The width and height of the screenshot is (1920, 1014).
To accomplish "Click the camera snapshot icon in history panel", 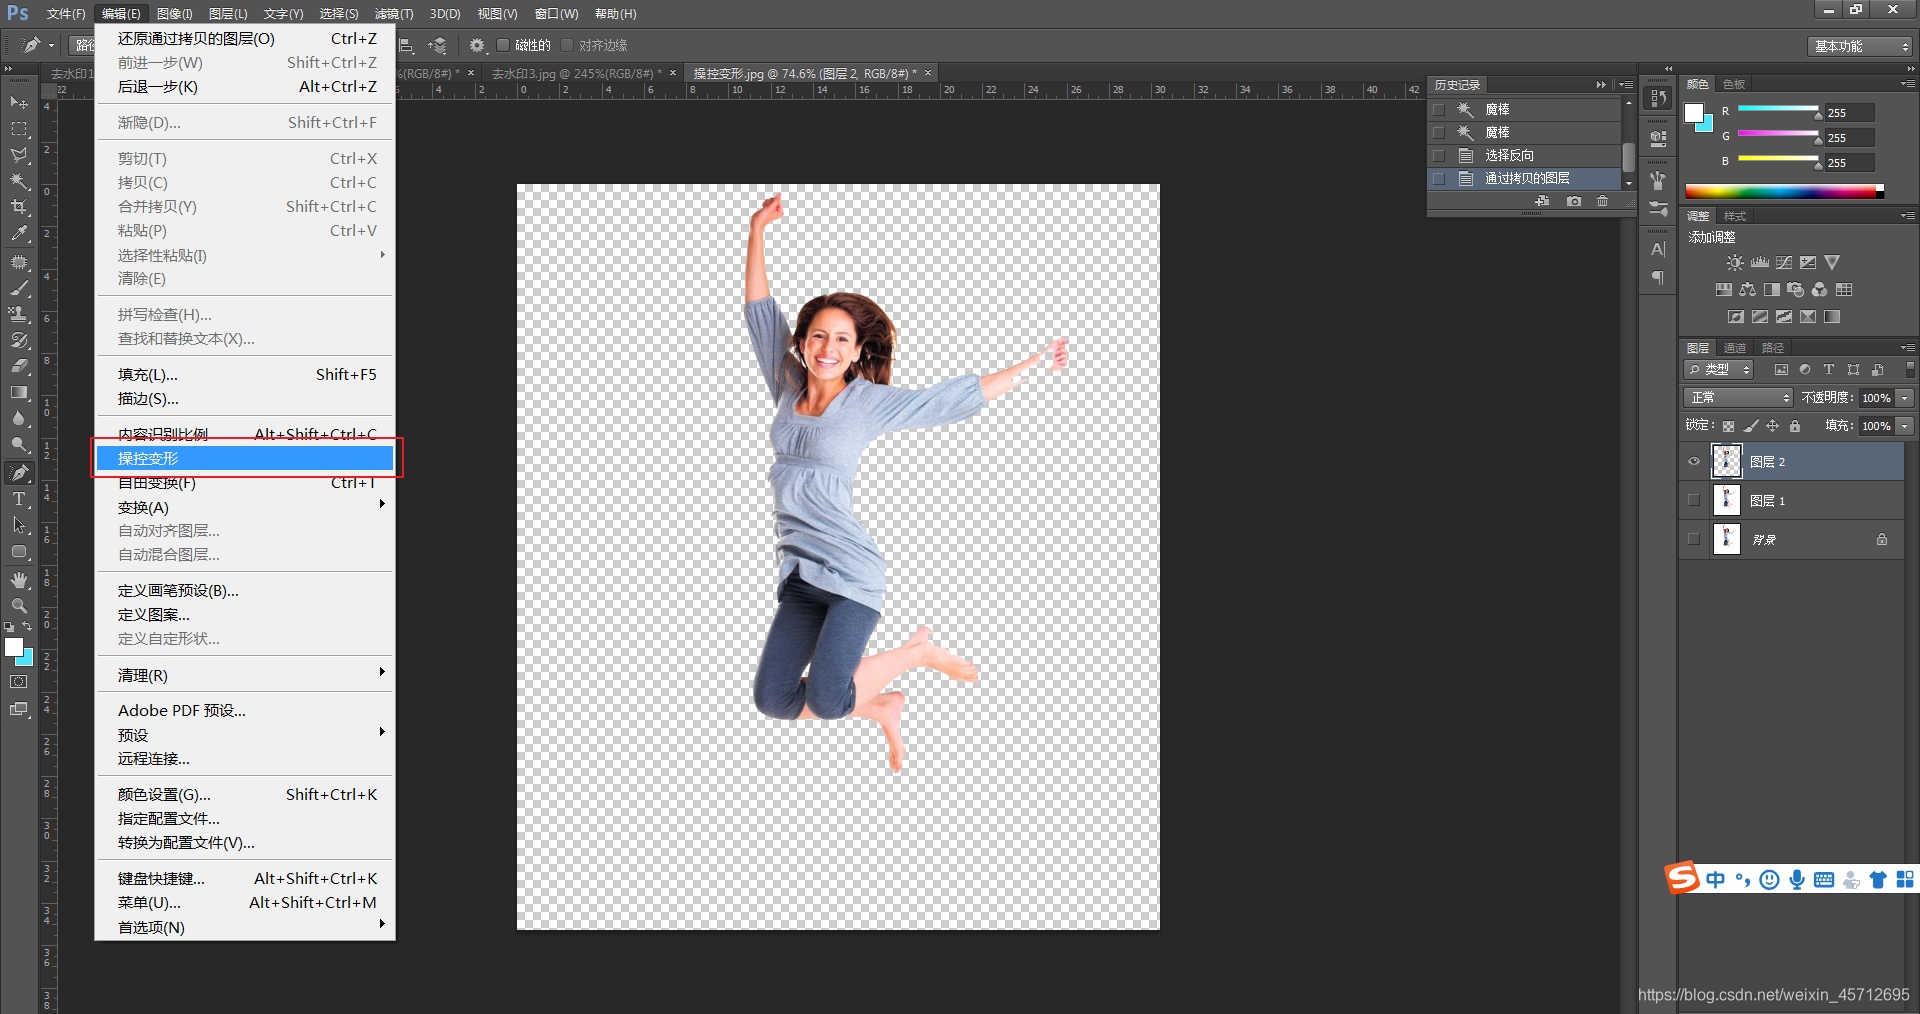I will (x=1574, y=201).
